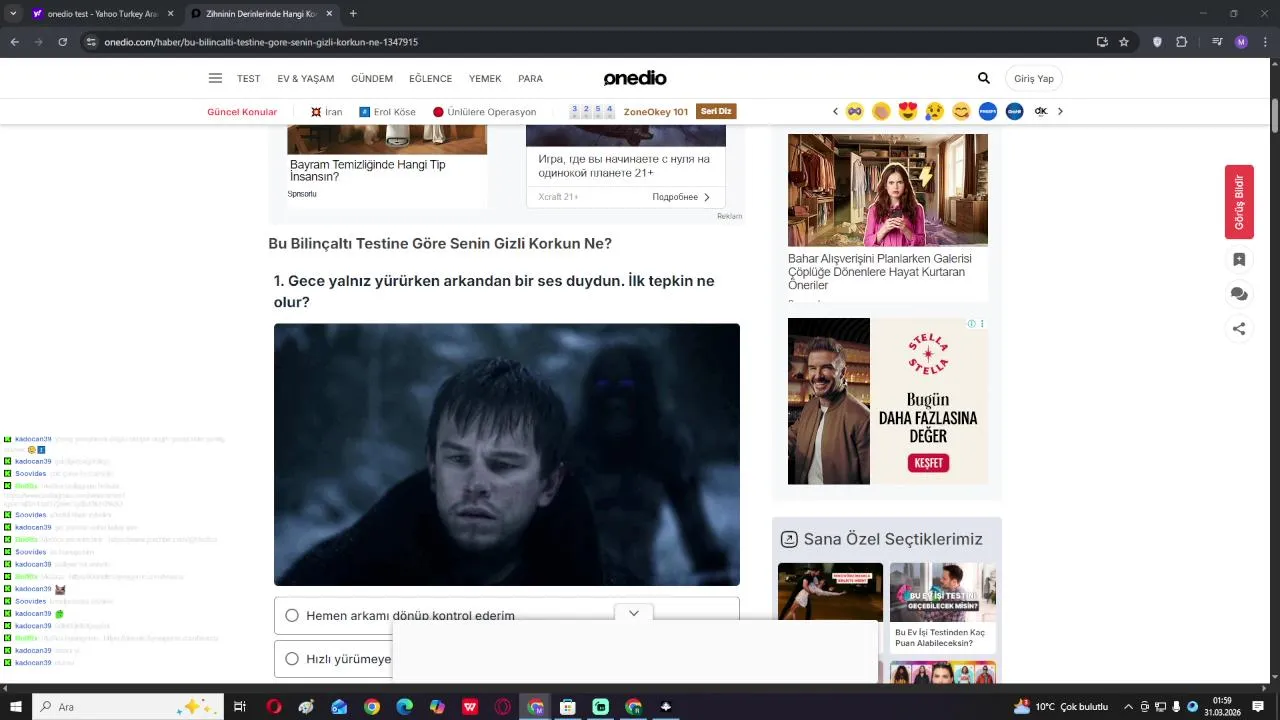Open YEMEK menu item

485,79
